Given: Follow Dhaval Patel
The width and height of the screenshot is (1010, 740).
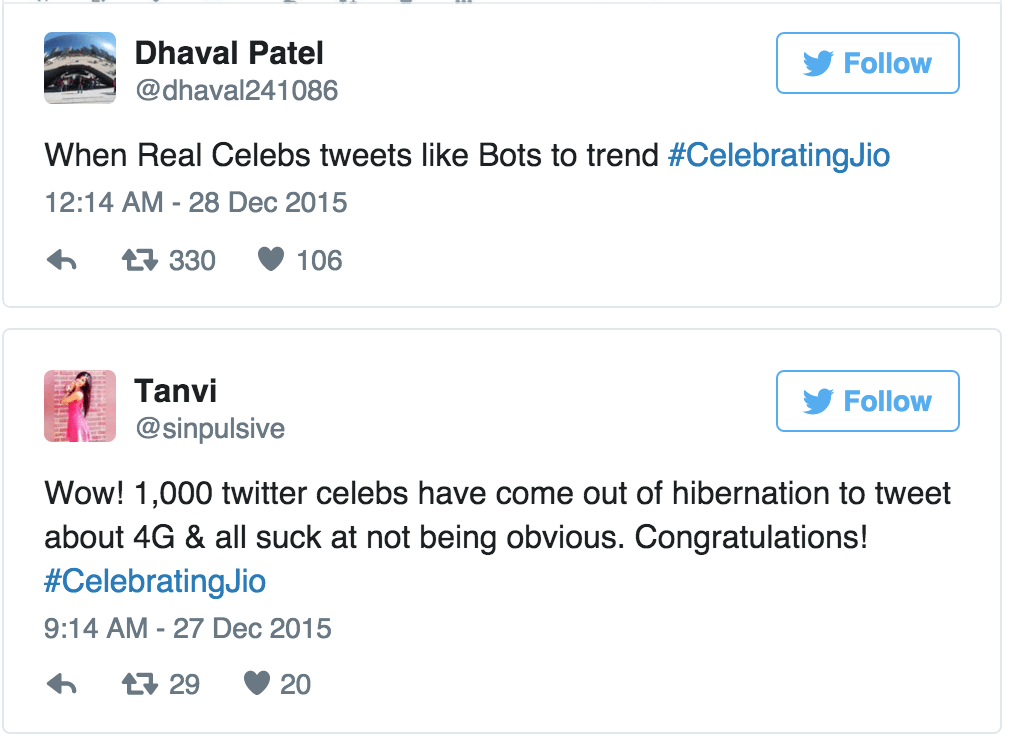Looking at the screenshot, I should 867,63.
